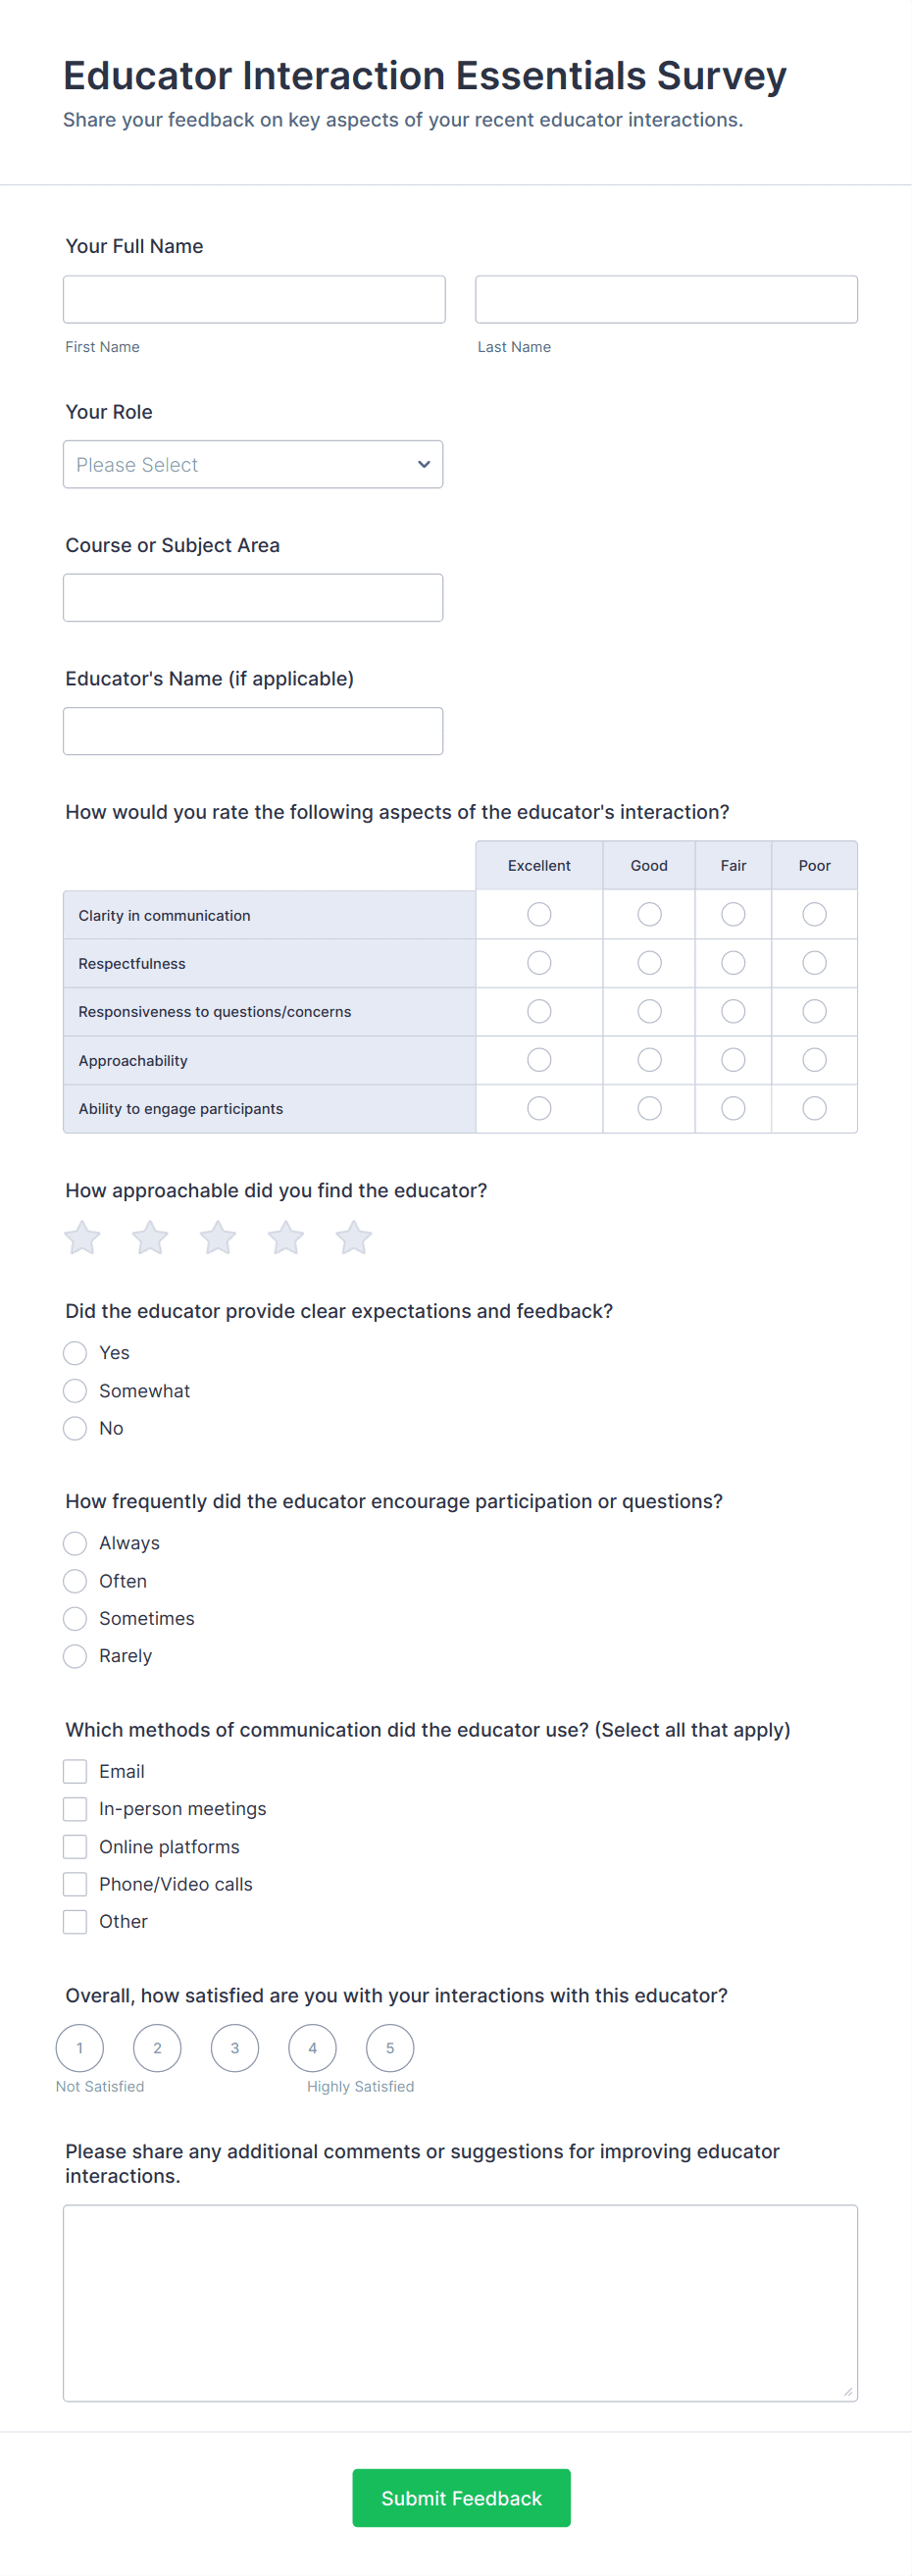The height and width of the screenshot is (2576, 912).
Task: Choose satisfaction level 5
Action: point(390,2048)
